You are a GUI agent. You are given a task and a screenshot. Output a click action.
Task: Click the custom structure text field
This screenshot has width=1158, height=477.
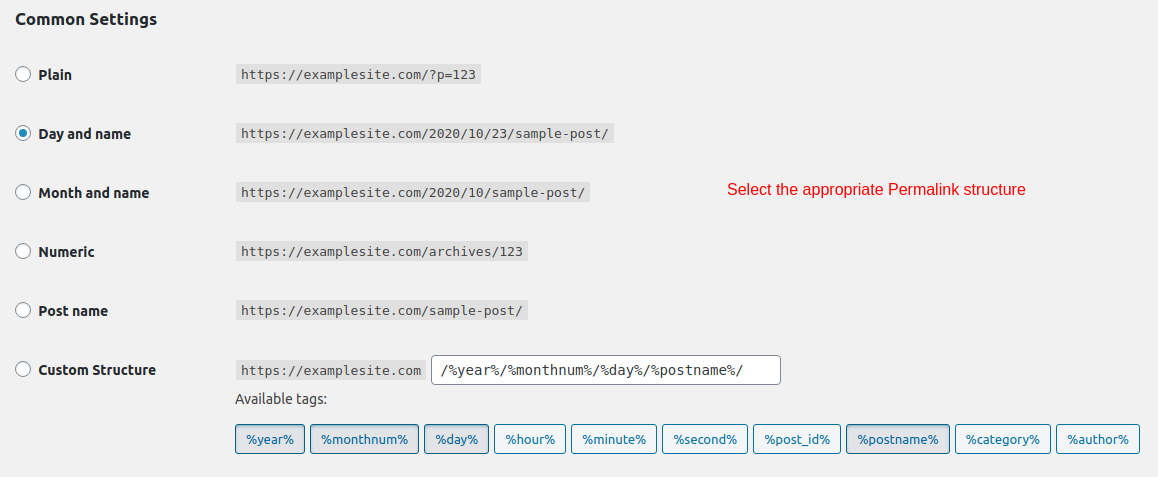pyautogui.click(x=606, y=370)
